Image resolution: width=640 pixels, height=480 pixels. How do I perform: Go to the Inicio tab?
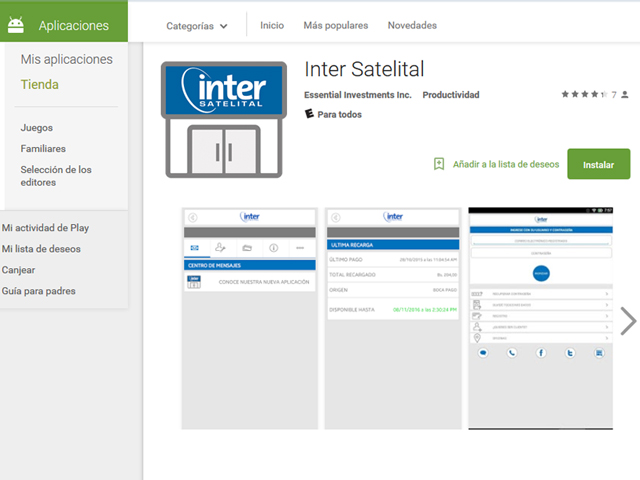pyautogui.click(x=272, y=25)
